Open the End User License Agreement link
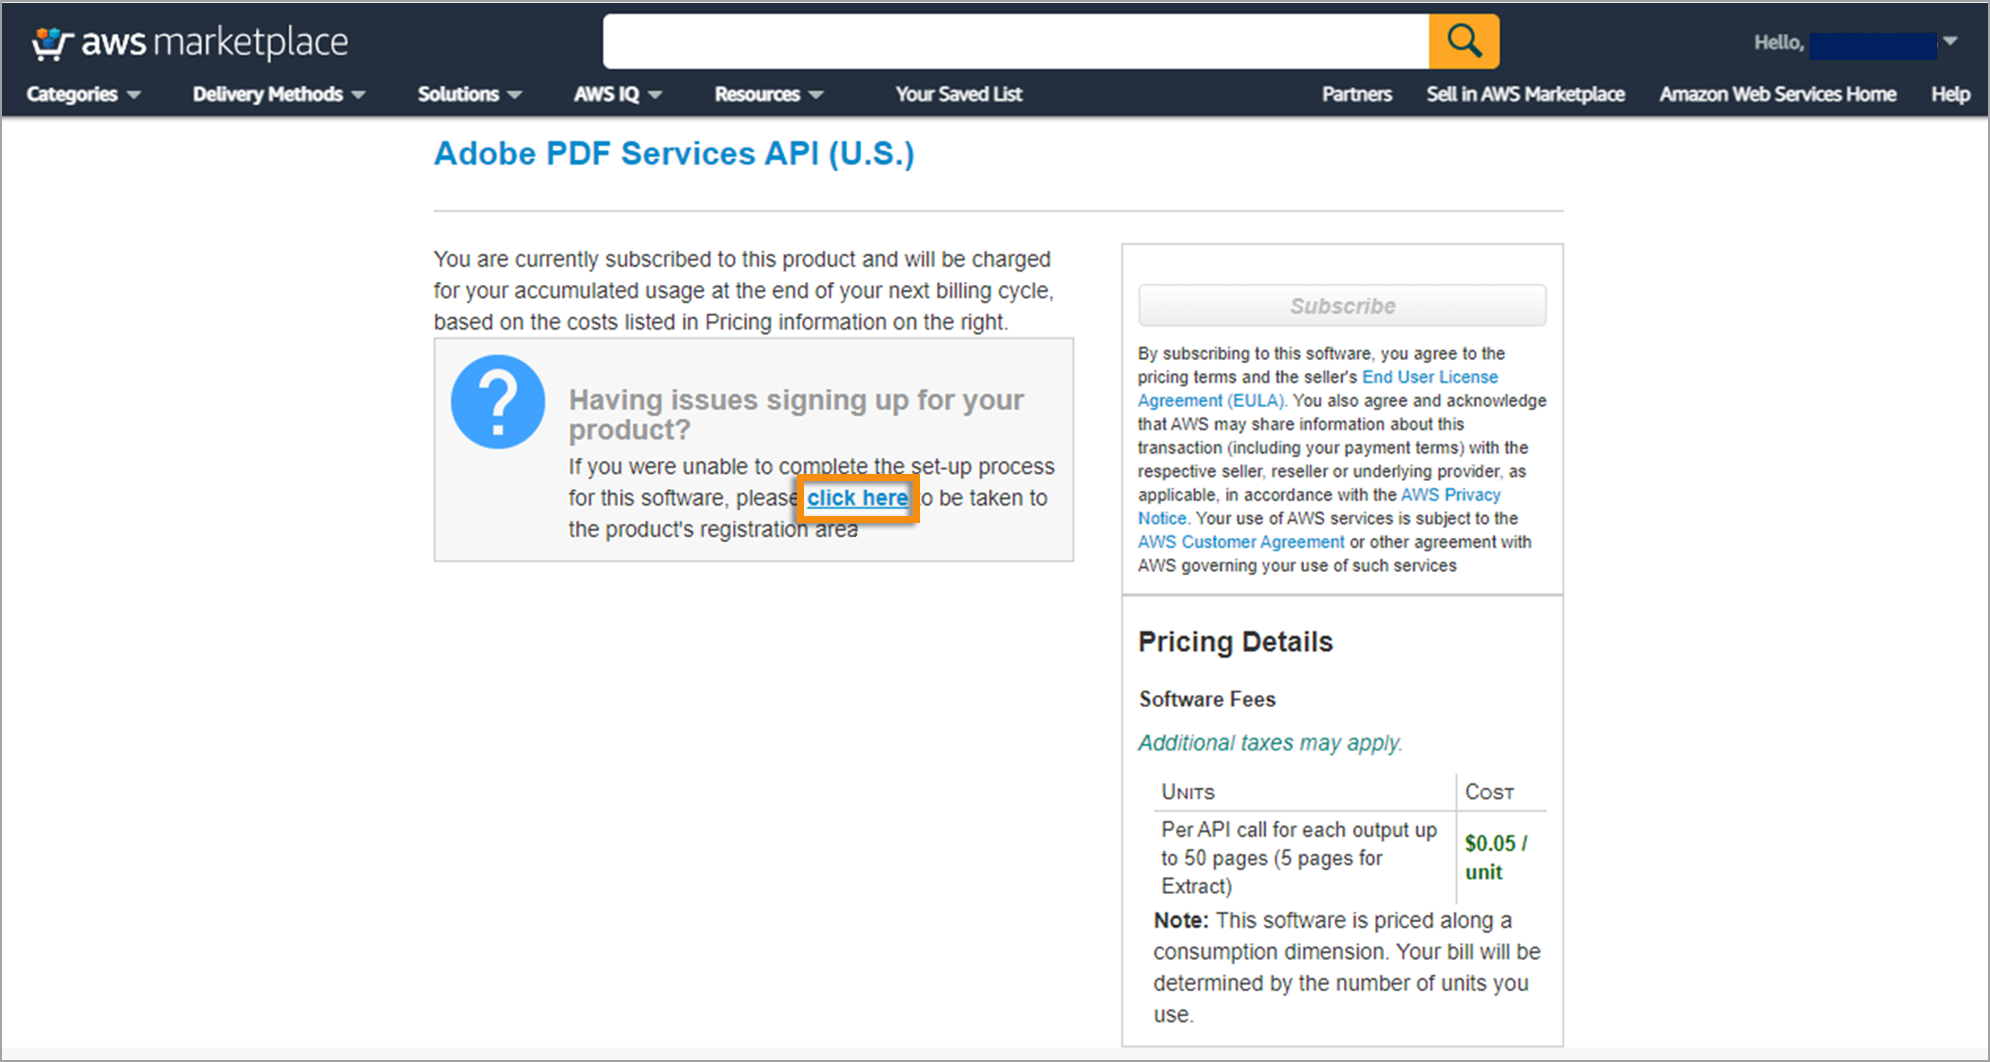1990x1062 pixels. click(x=1430, y=377)
